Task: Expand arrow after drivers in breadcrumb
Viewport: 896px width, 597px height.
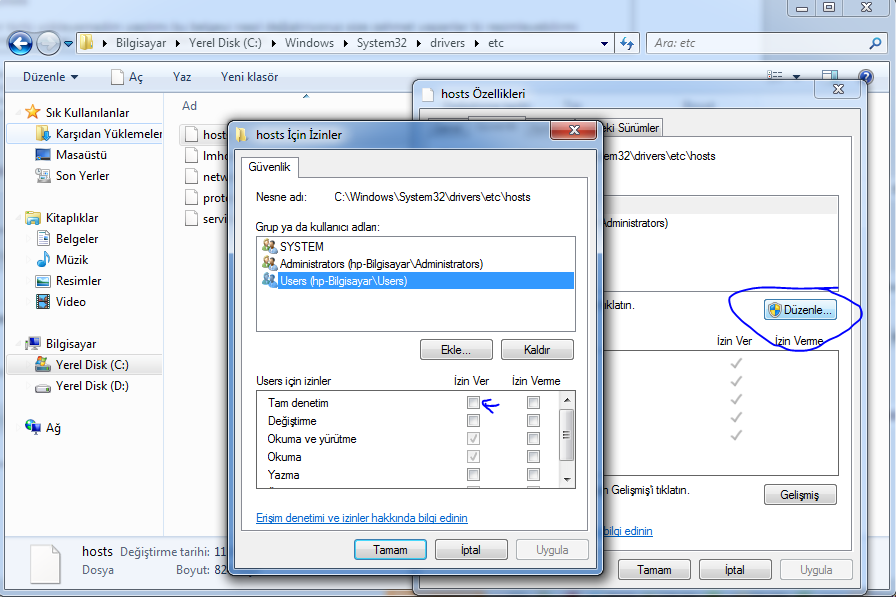Action: [477, 43]
